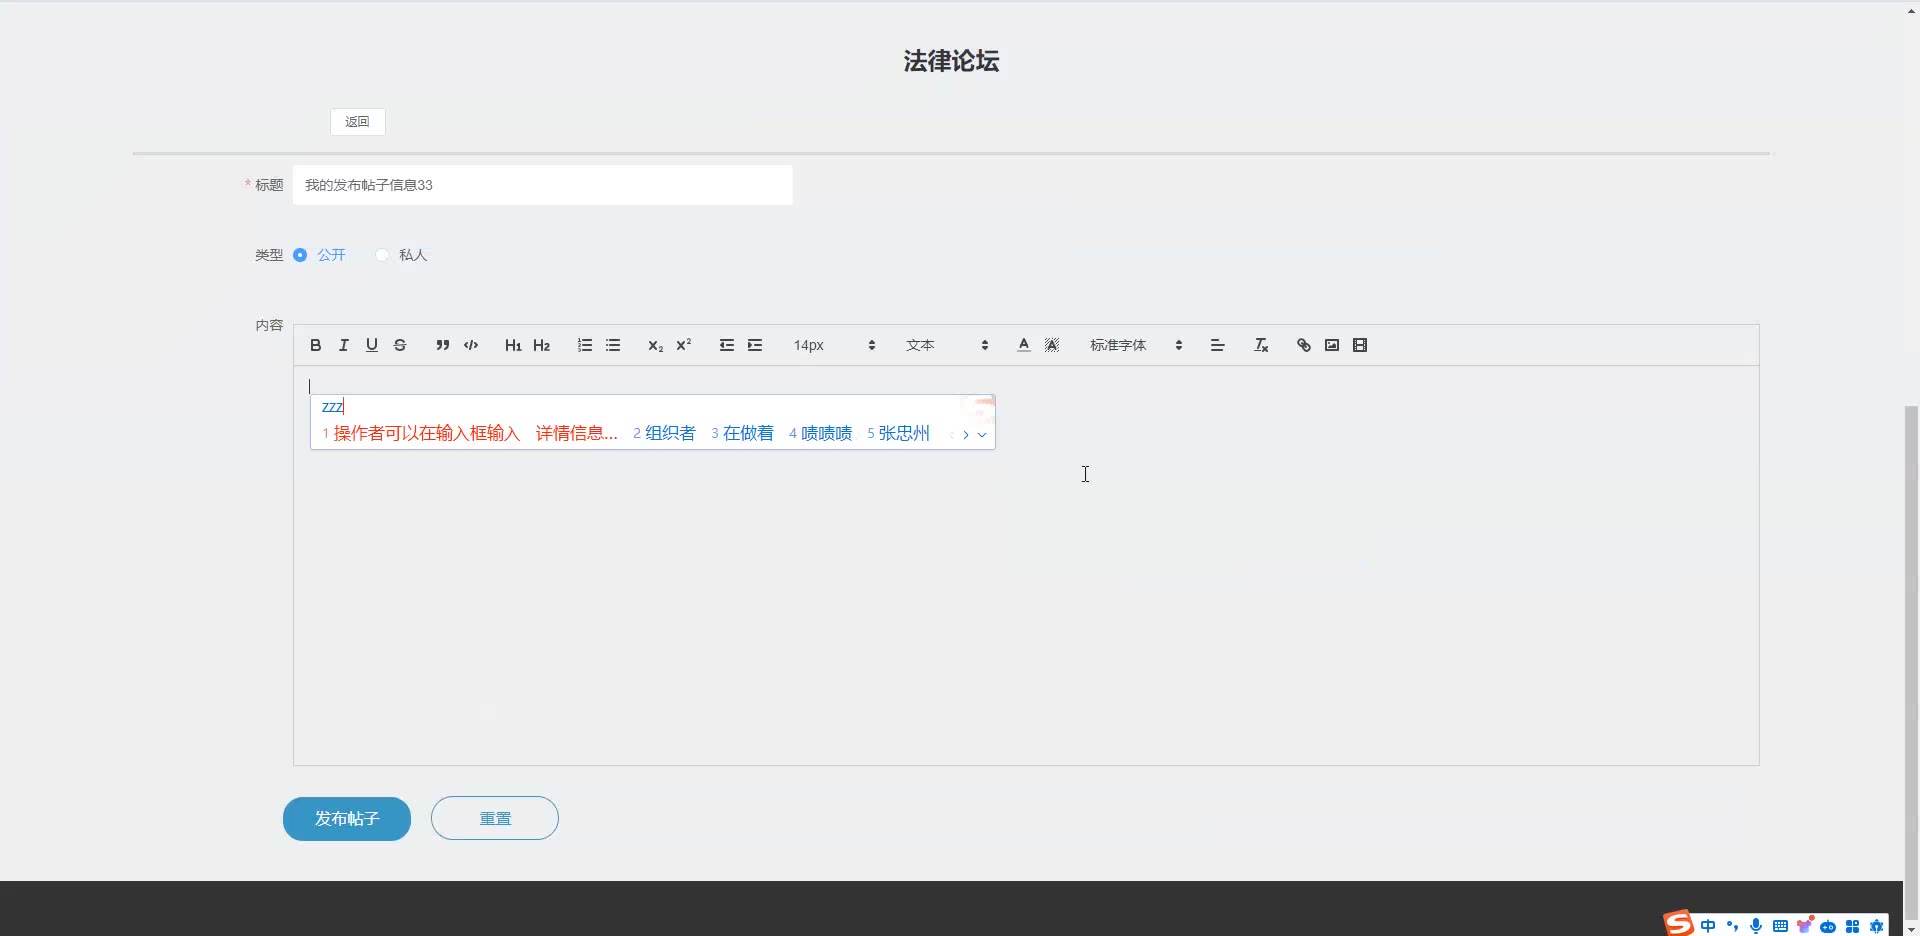The width and height of the screenshot is (1920, 936).
Task: Expand the IME candidate list
Action: tap(982, 435)
